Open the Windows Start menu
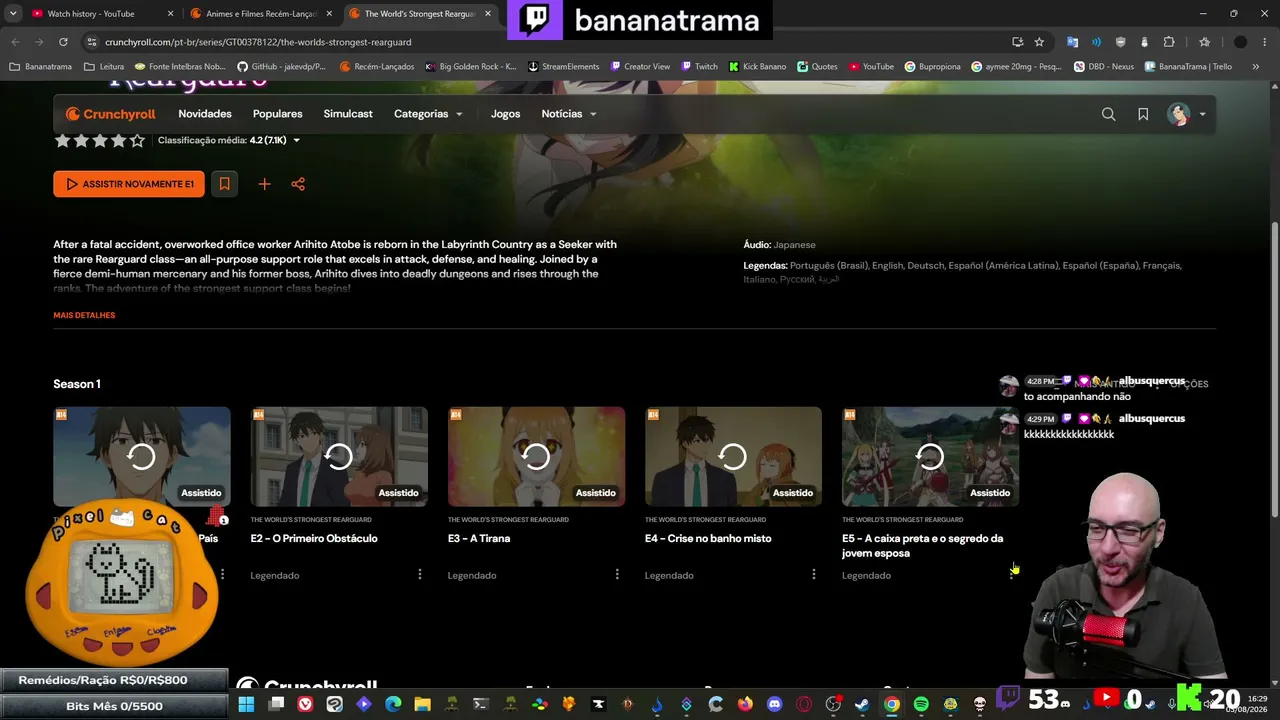Screen dimensions: 1280x720 tap(246, 704)
